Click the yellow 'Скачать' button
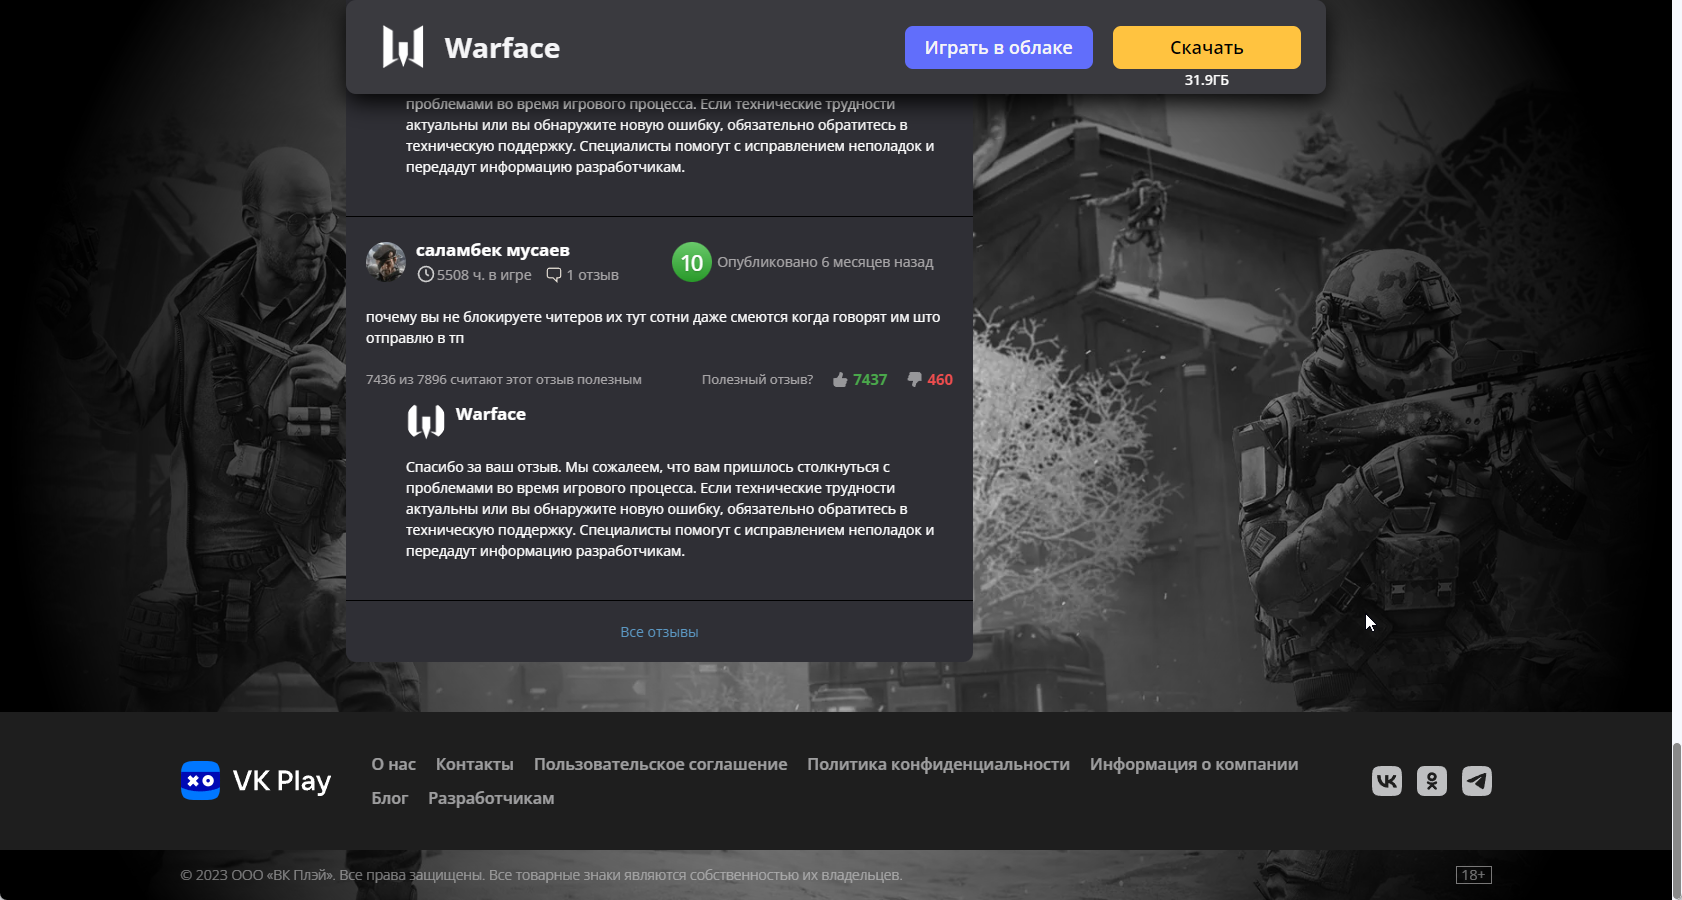1682x900 pixels. (x=1206, y=47)
